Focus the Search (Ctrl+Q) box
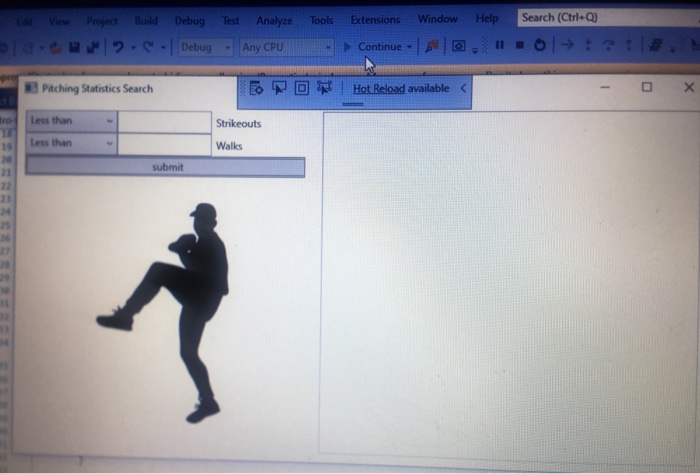The height and width of the screenshot is (474, 700). click(x=608, y=17)
